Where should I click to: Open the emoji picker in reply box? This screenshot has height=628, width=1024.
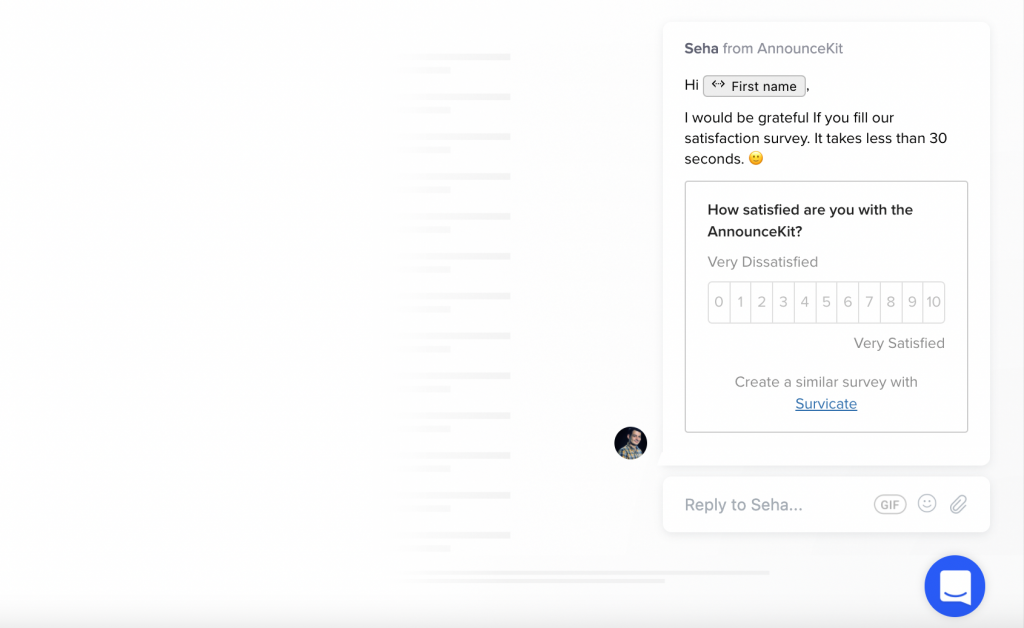pyautogui.click(x=927, y=503)
